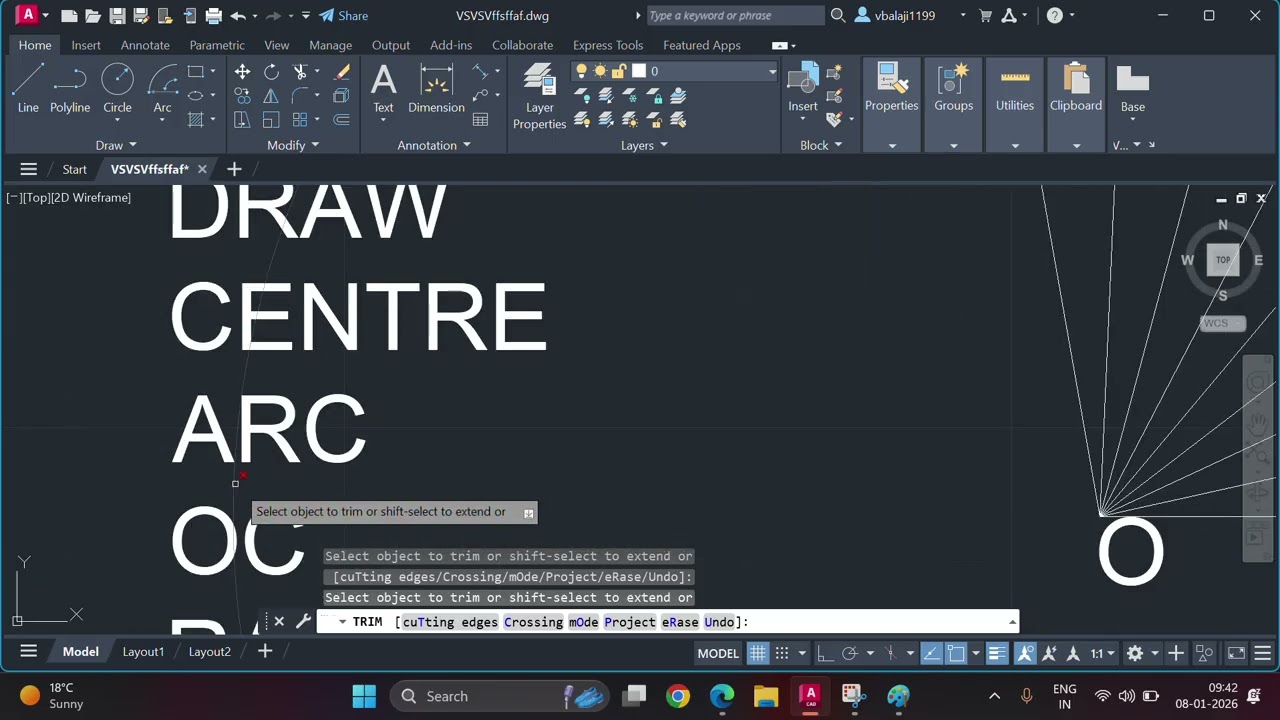Click the Table tool icon
The image size is (1280, 720).
[480, 120]
